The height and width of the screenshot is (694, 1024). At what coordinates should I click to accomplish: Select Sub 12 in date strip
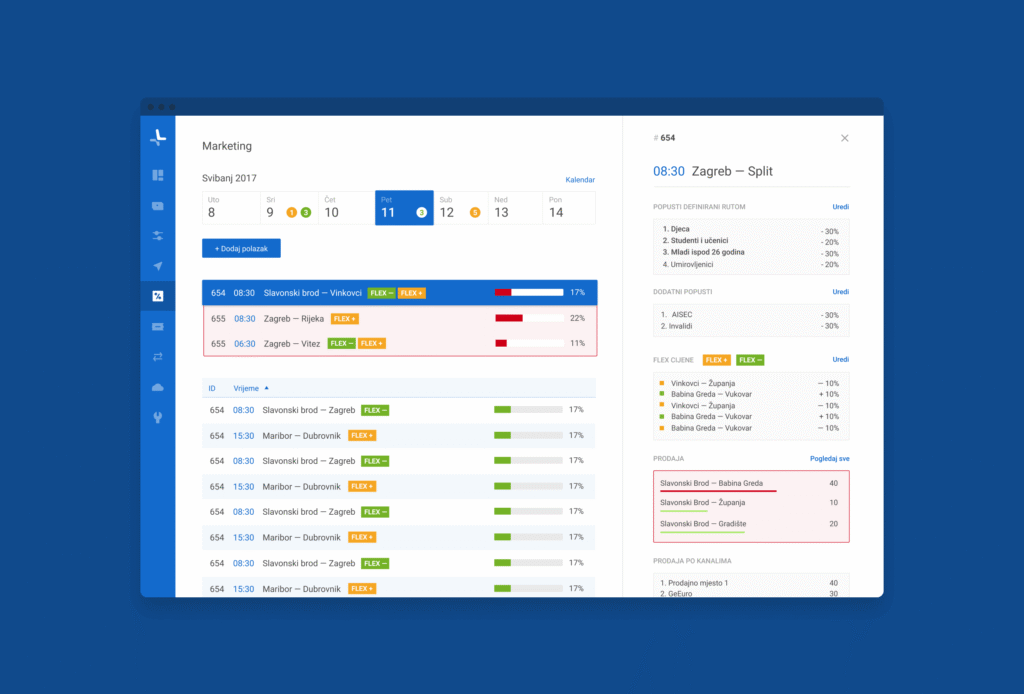(461, 208)
